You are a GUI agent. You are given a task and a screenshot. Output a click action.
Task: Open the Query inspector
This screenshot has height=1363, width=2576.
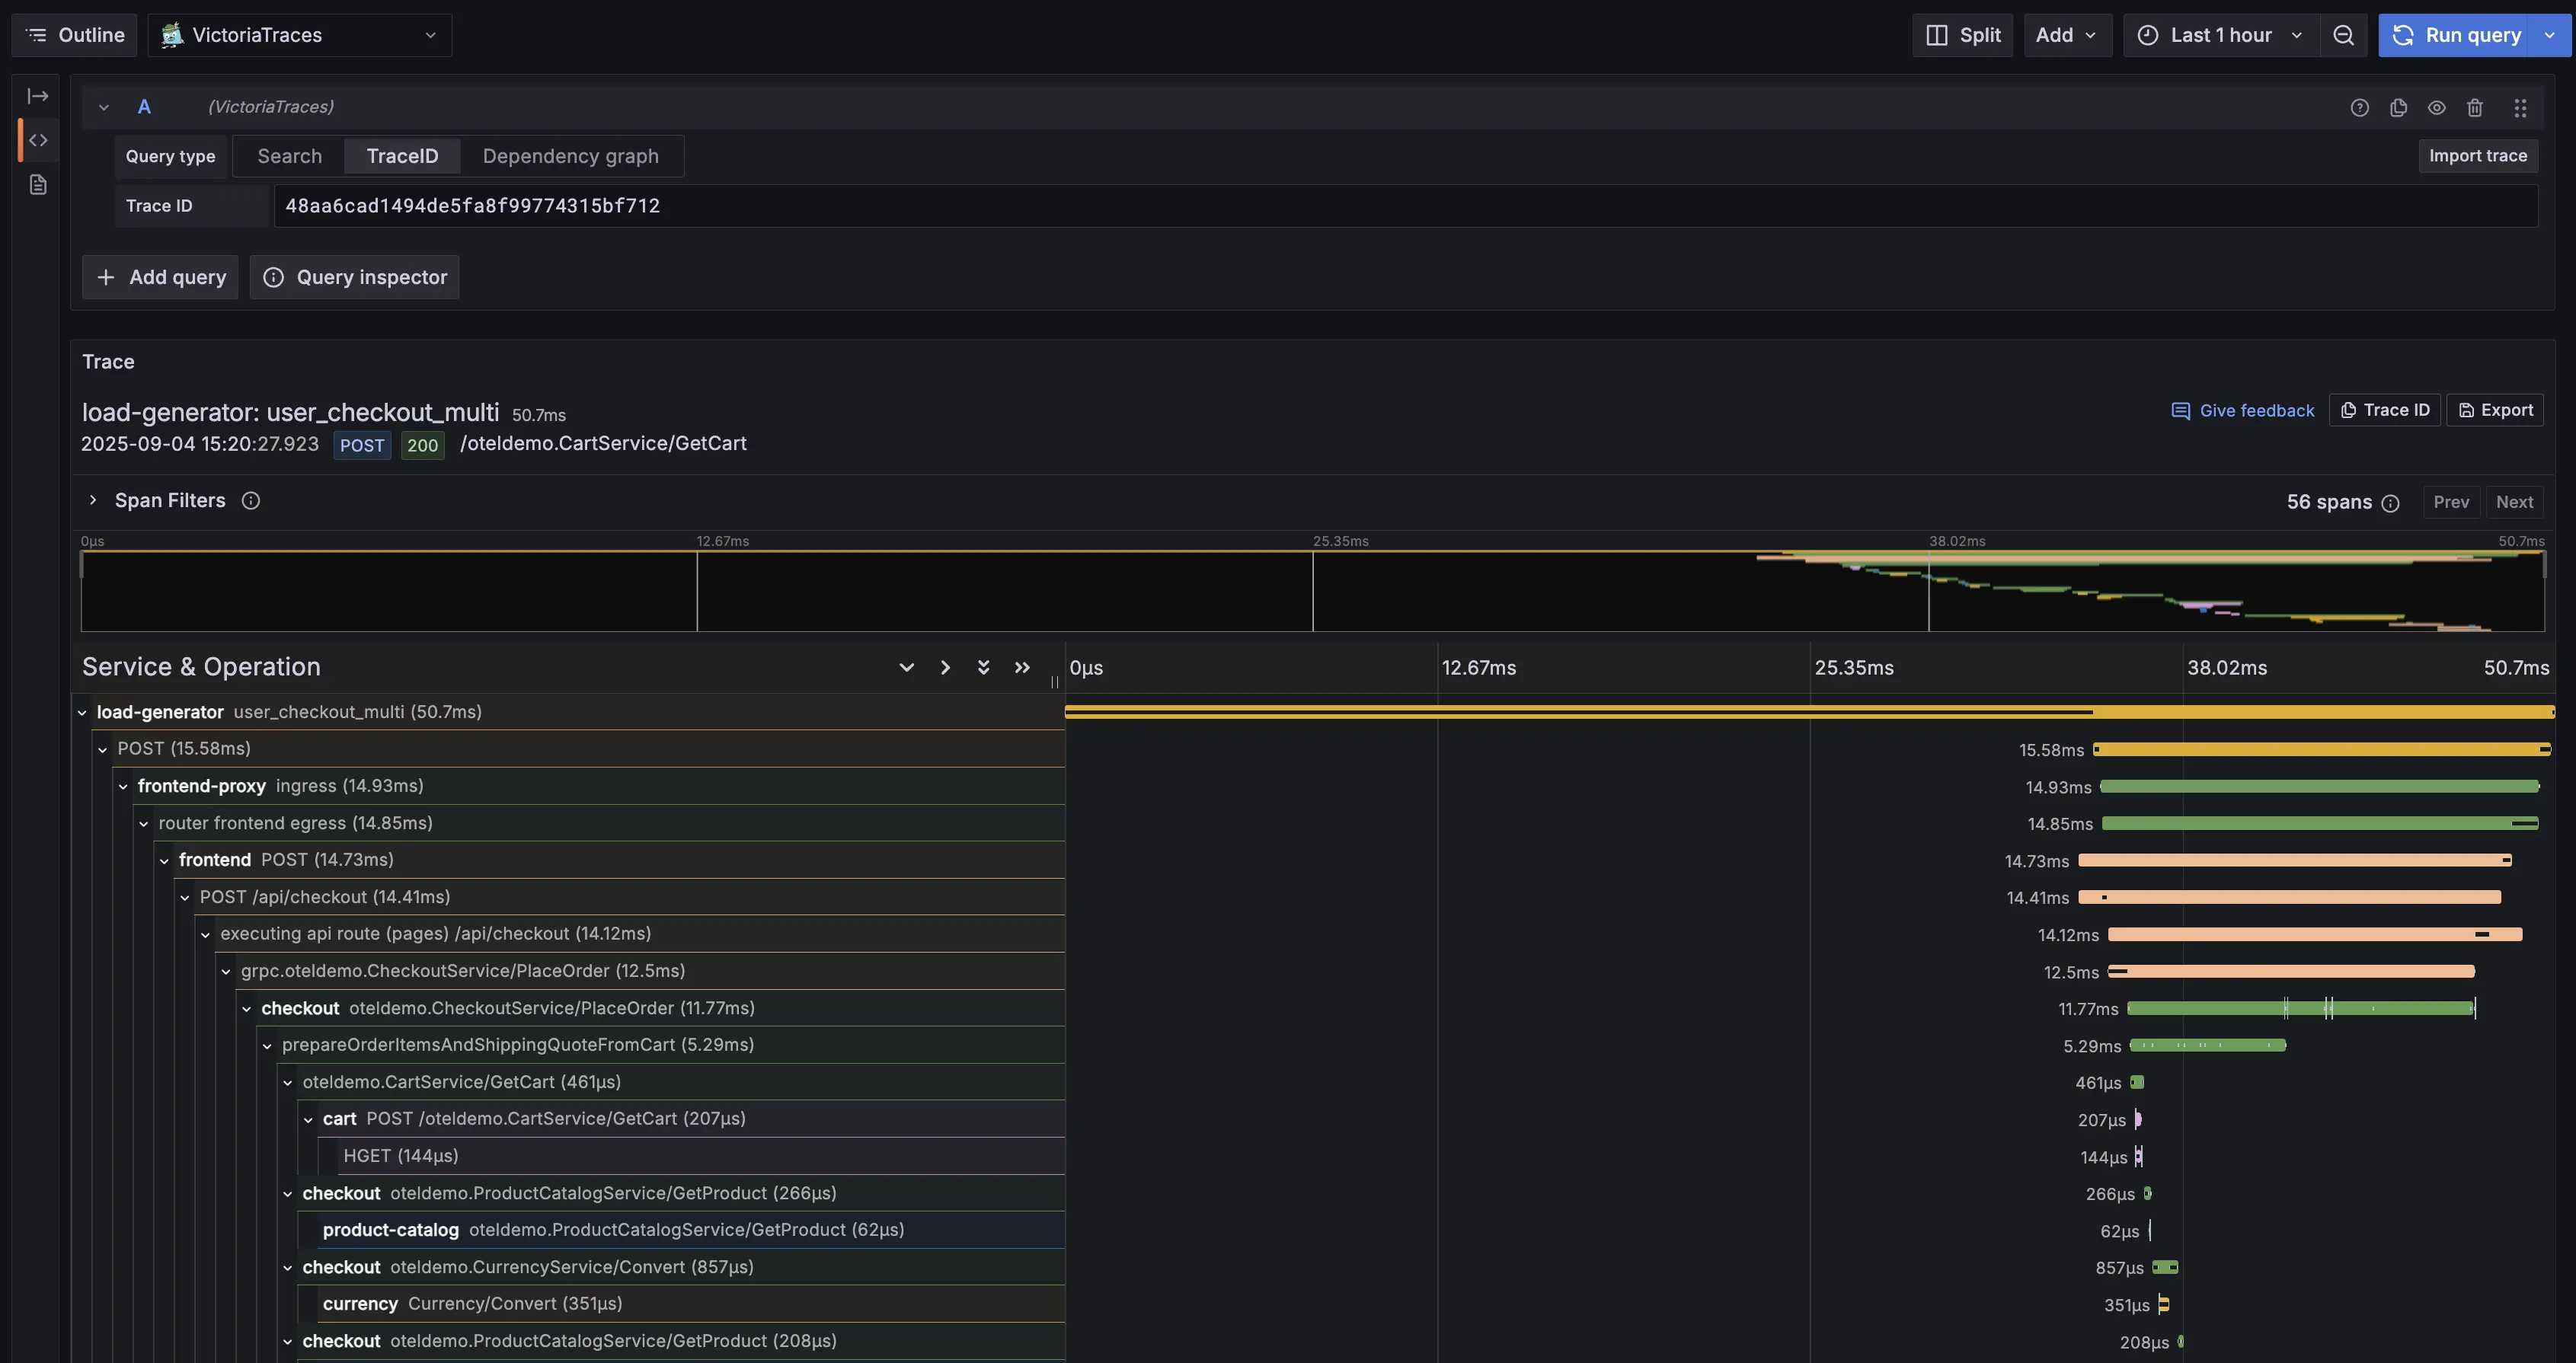tap(354, 277)
